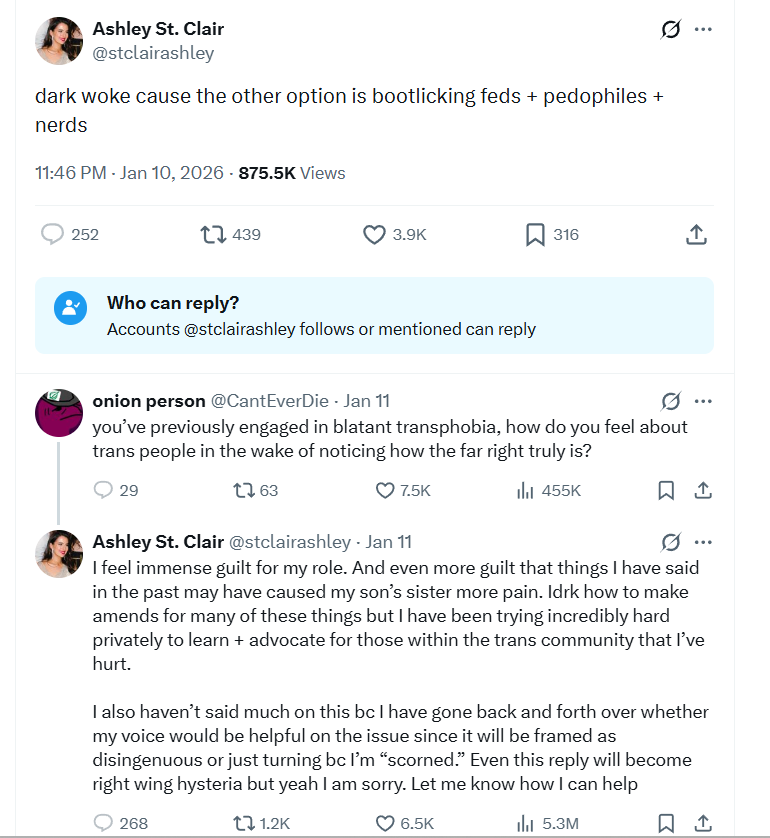This screenshot has height=838, width=770.
Task: Bookmark the main post with 316 bookmarks
Action: coord(535,234)
